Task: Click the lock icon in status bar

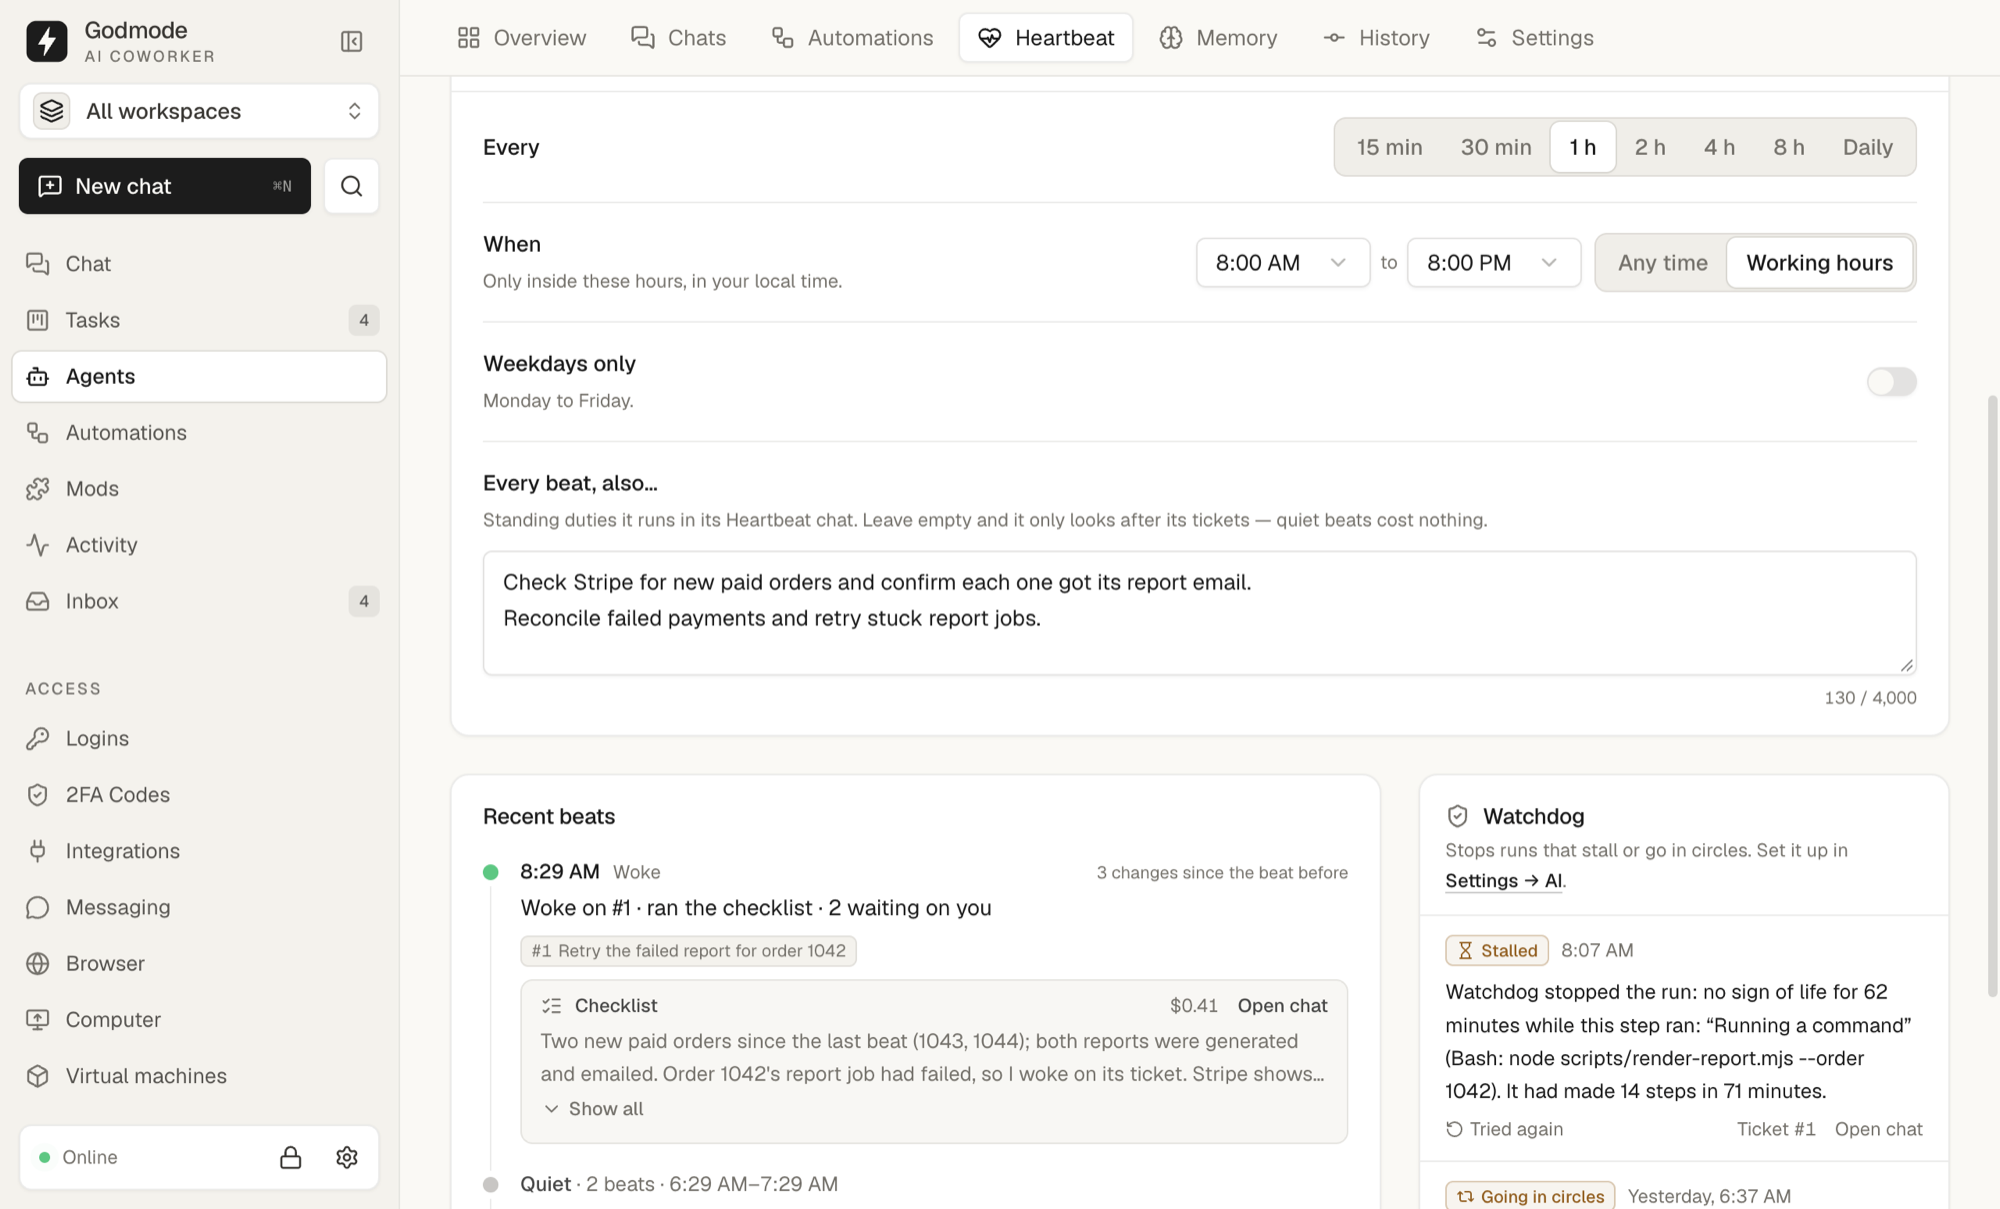Action: (290, 1157)
